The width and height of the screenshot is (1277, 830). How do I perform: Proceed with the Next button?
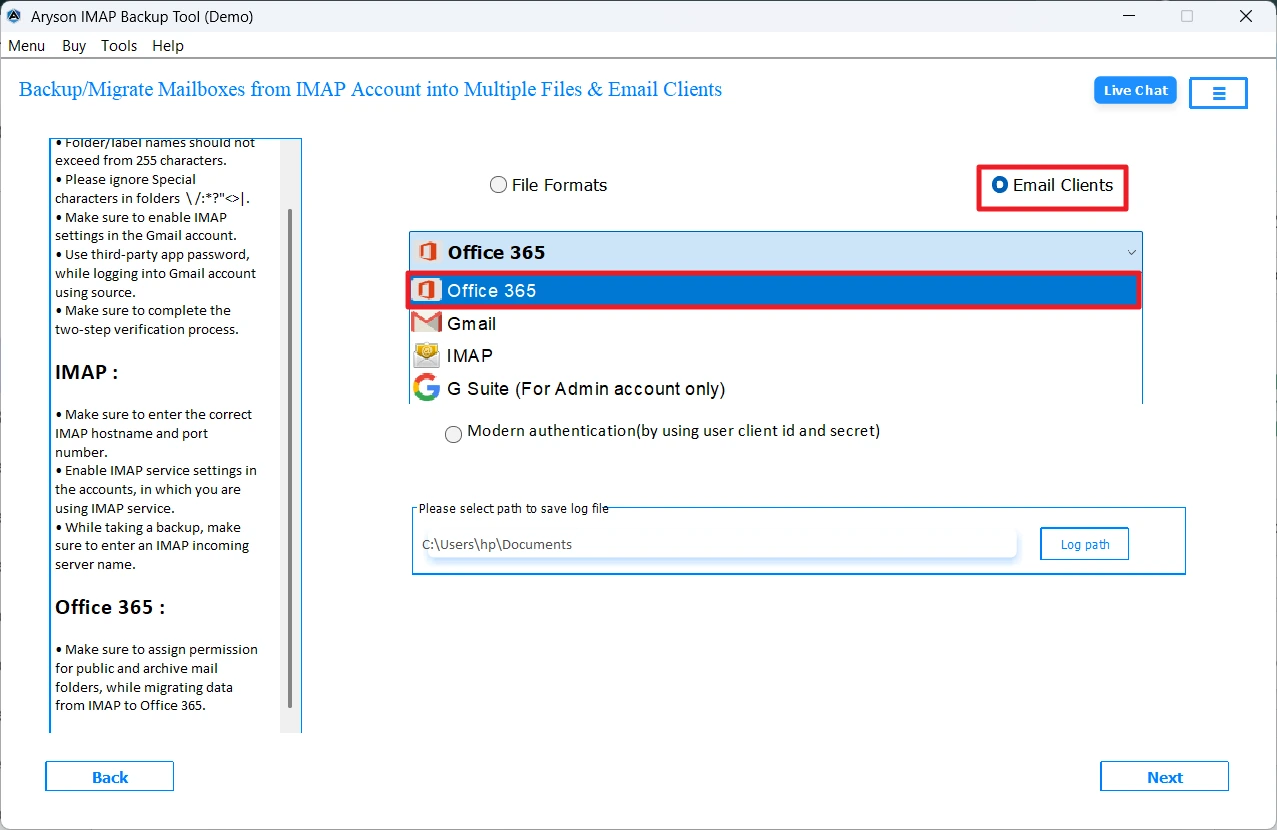point(1165,777)
